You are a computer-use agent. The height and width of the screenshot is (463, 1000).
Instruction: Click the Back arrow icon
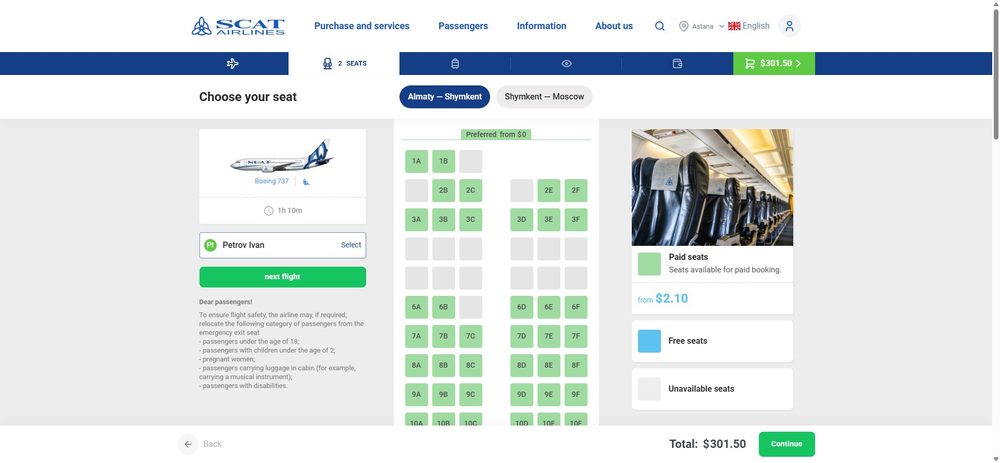click(188, 444)
